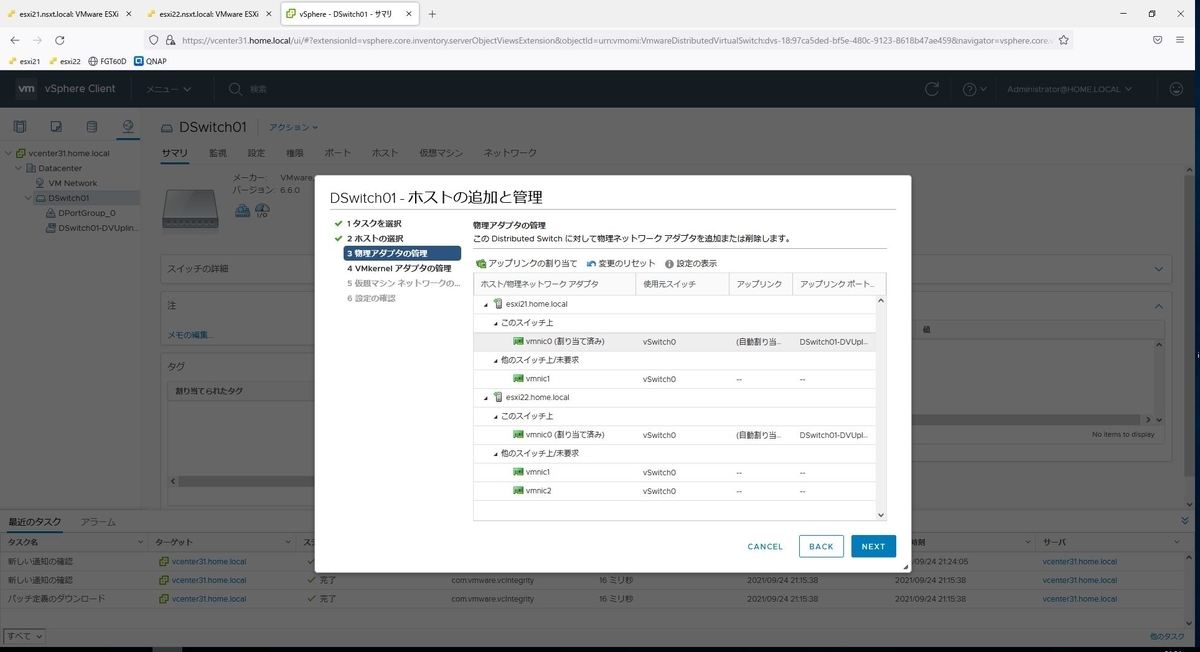
Task: Click the vSphere refresh icon
Action: [x=932, y=89]
